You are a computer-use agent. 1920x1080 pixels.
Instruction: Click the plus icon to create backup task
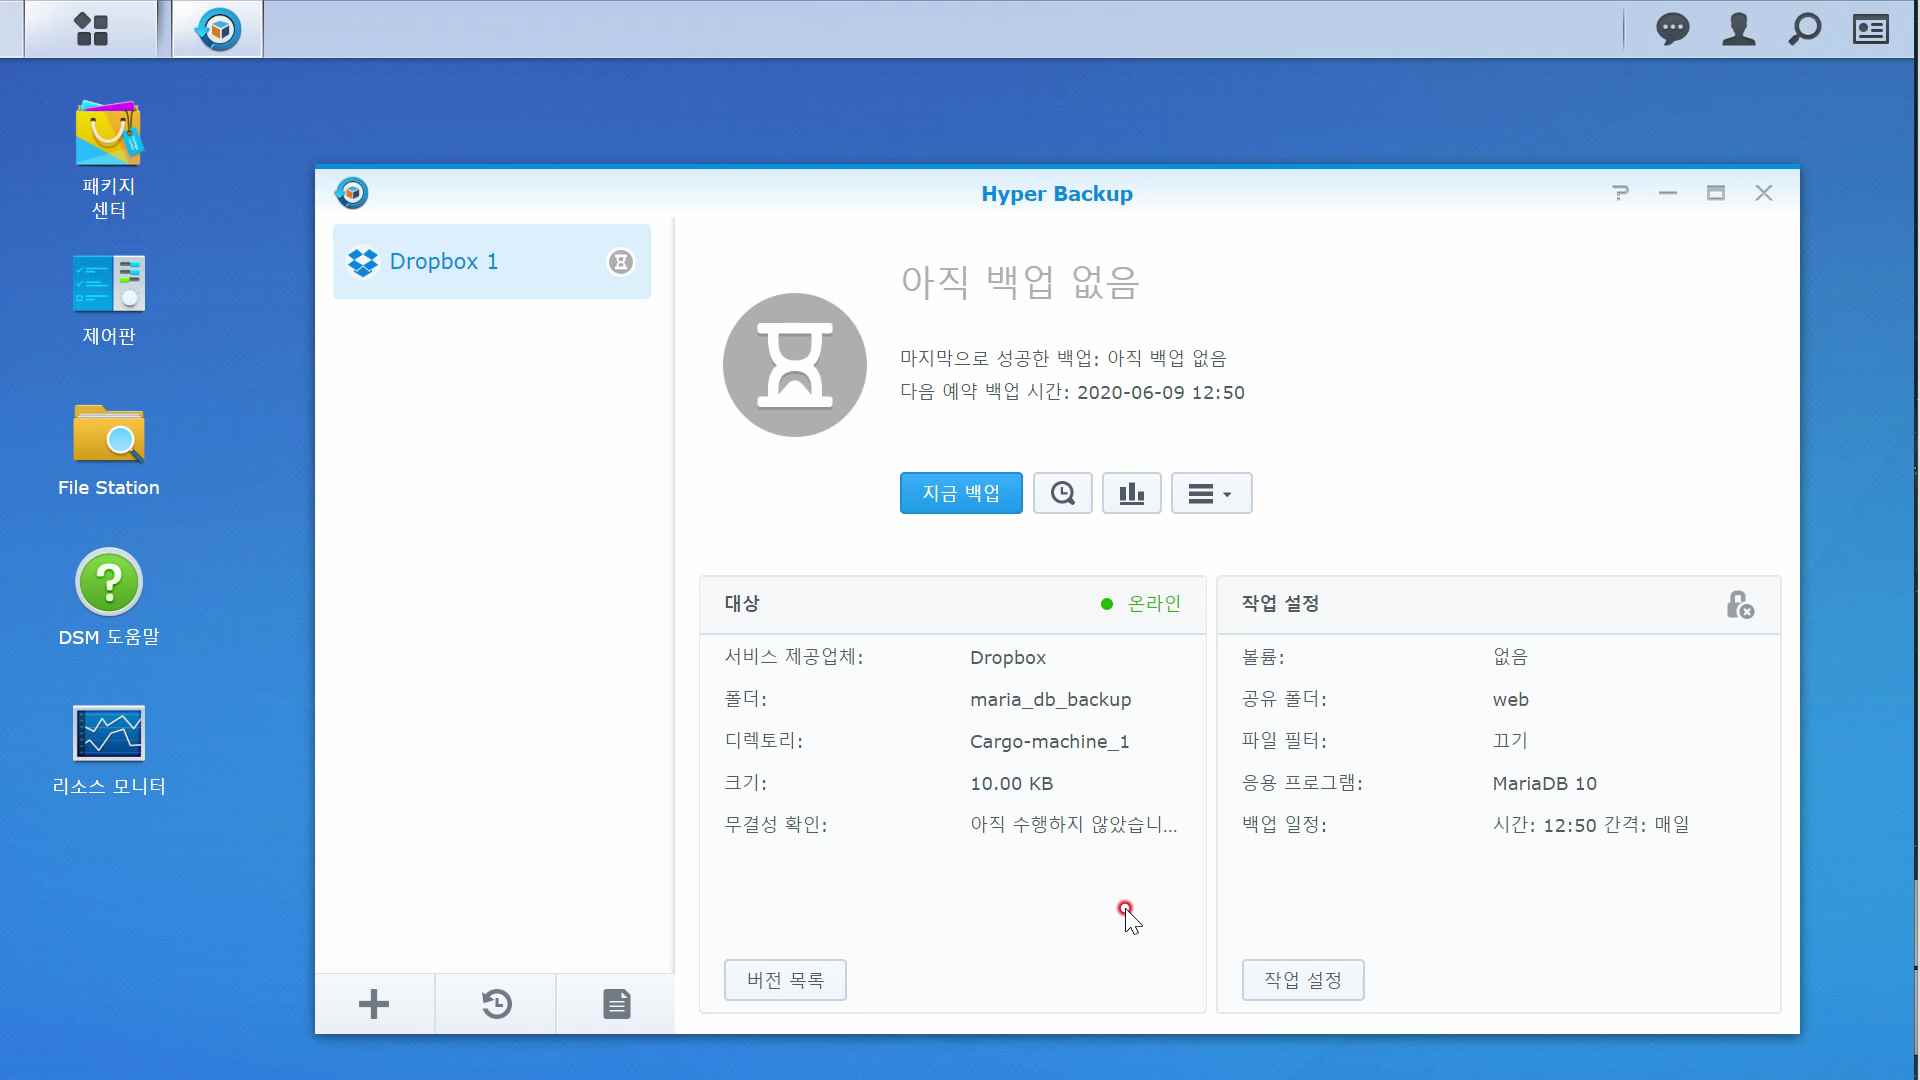[374, 1004]
